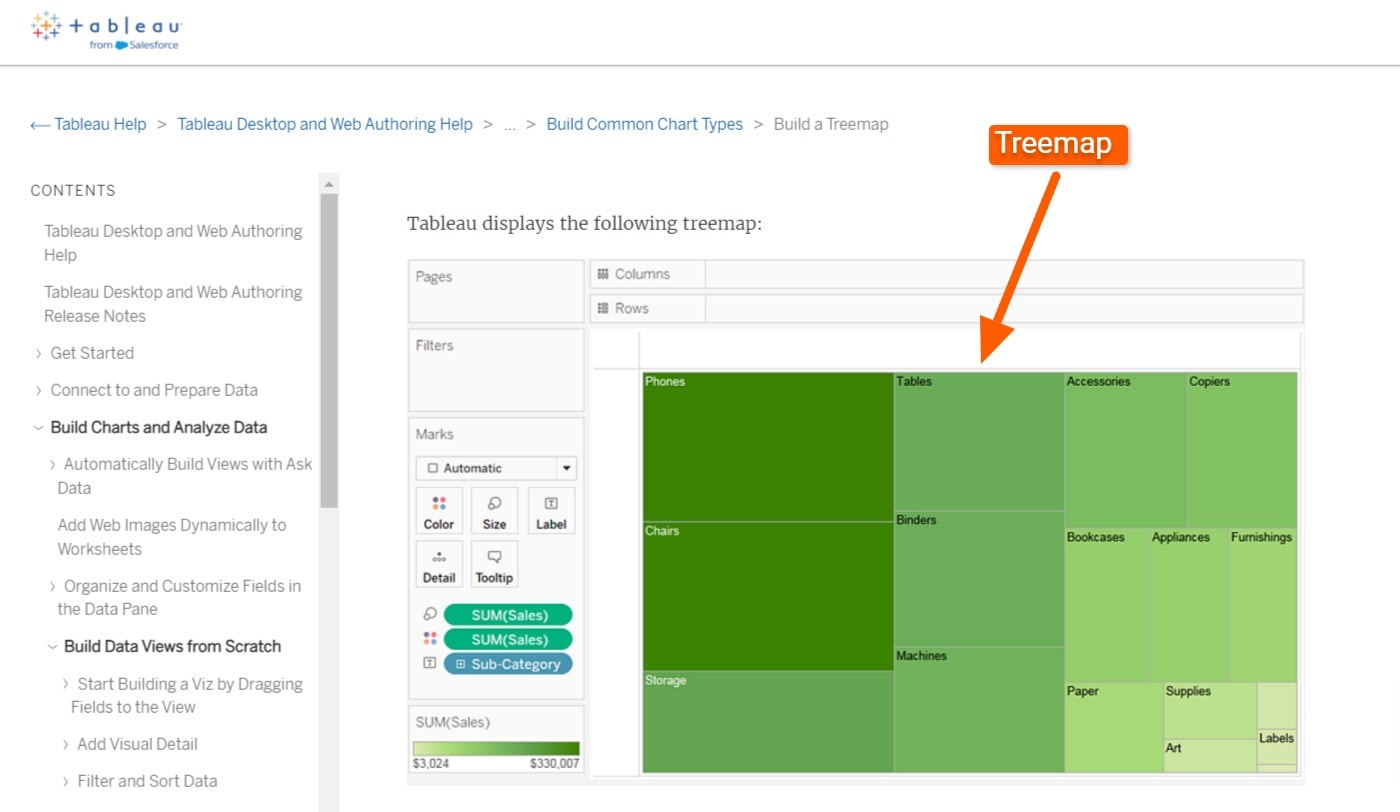Expand Filter and Sort Data item
The height and width of the screenshot is (812, 1400).
coord(67,782)
